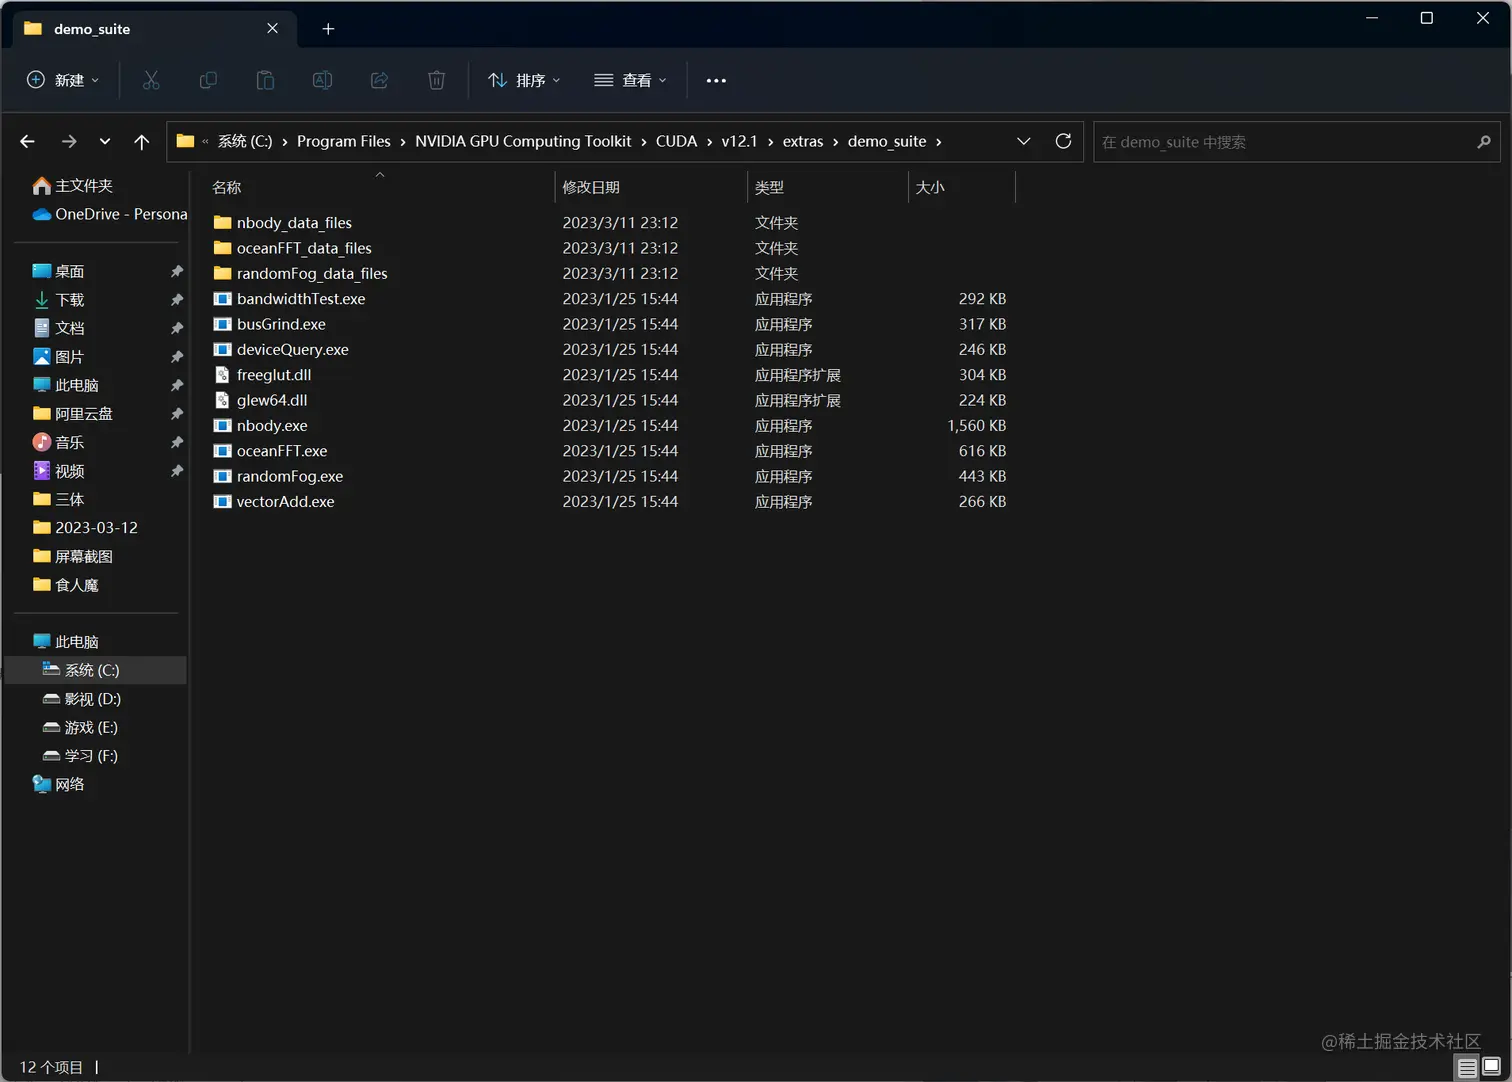1512x1082 pixels.
Task: Select the bandwidthTest.exe application icon
Action: 222,298
